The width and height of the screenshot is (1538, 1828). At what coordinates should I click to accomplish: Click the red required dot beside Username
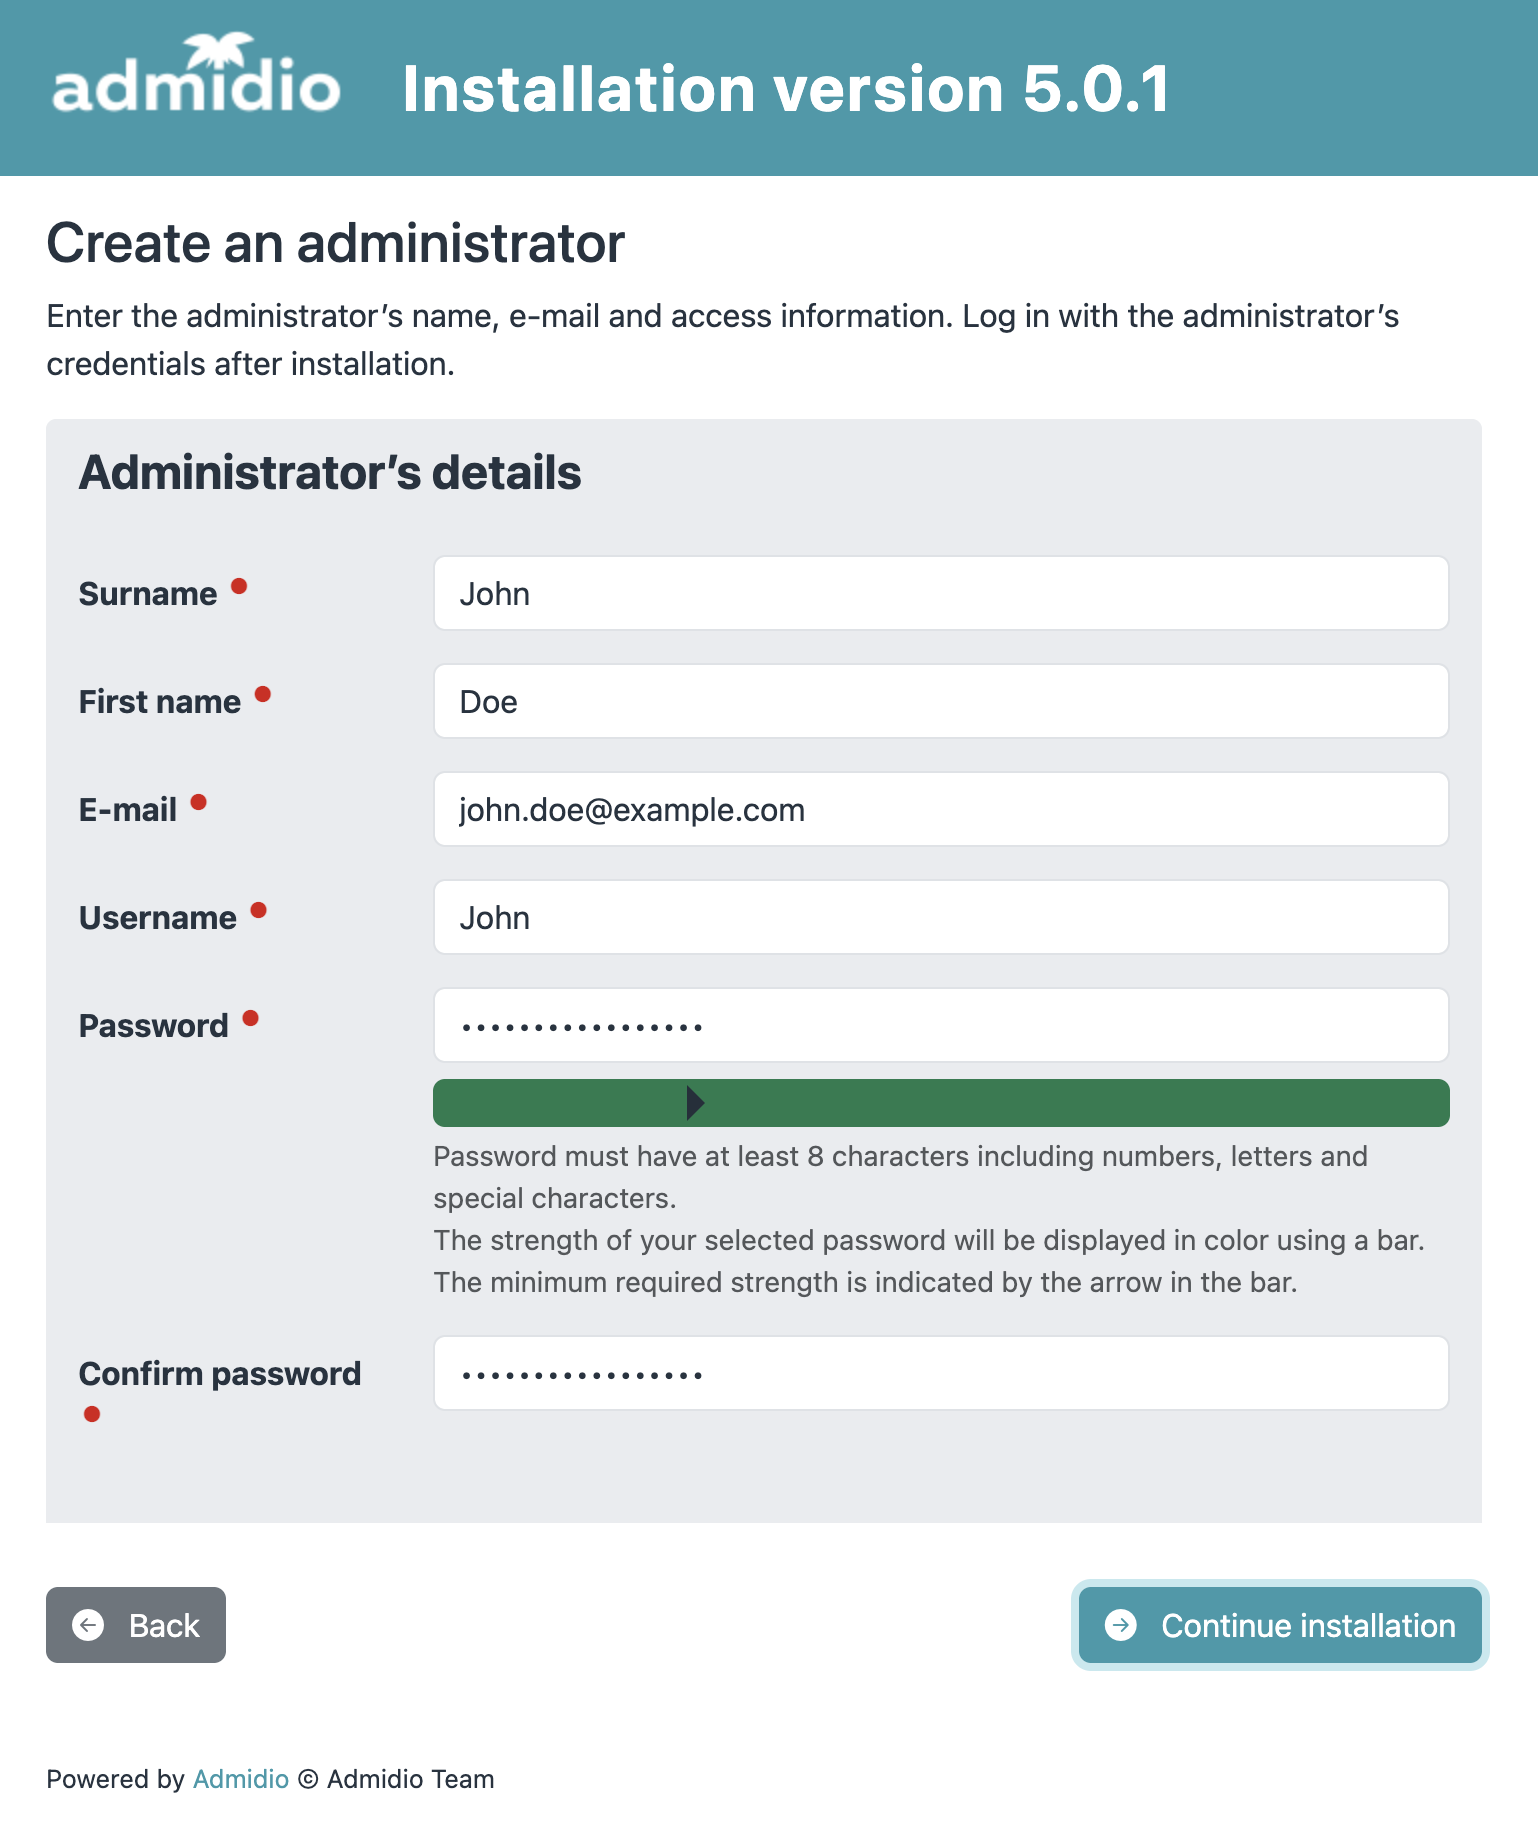point(259,910)
